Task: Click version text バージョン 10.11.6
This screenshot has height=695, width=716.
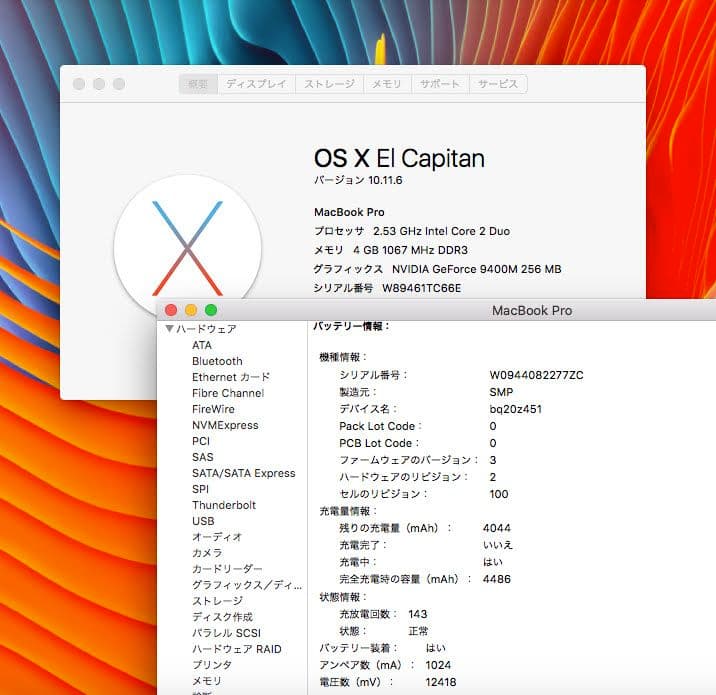Action: 358,180
